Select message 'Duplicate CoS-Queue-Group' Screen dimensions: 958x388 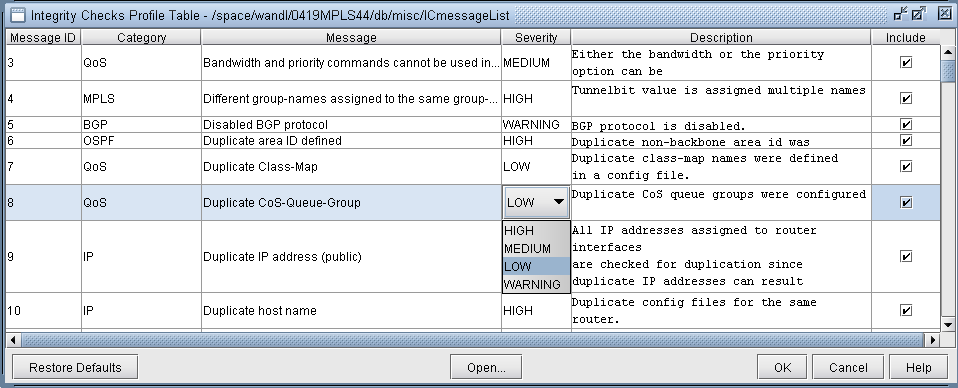(x=351, y=202)
